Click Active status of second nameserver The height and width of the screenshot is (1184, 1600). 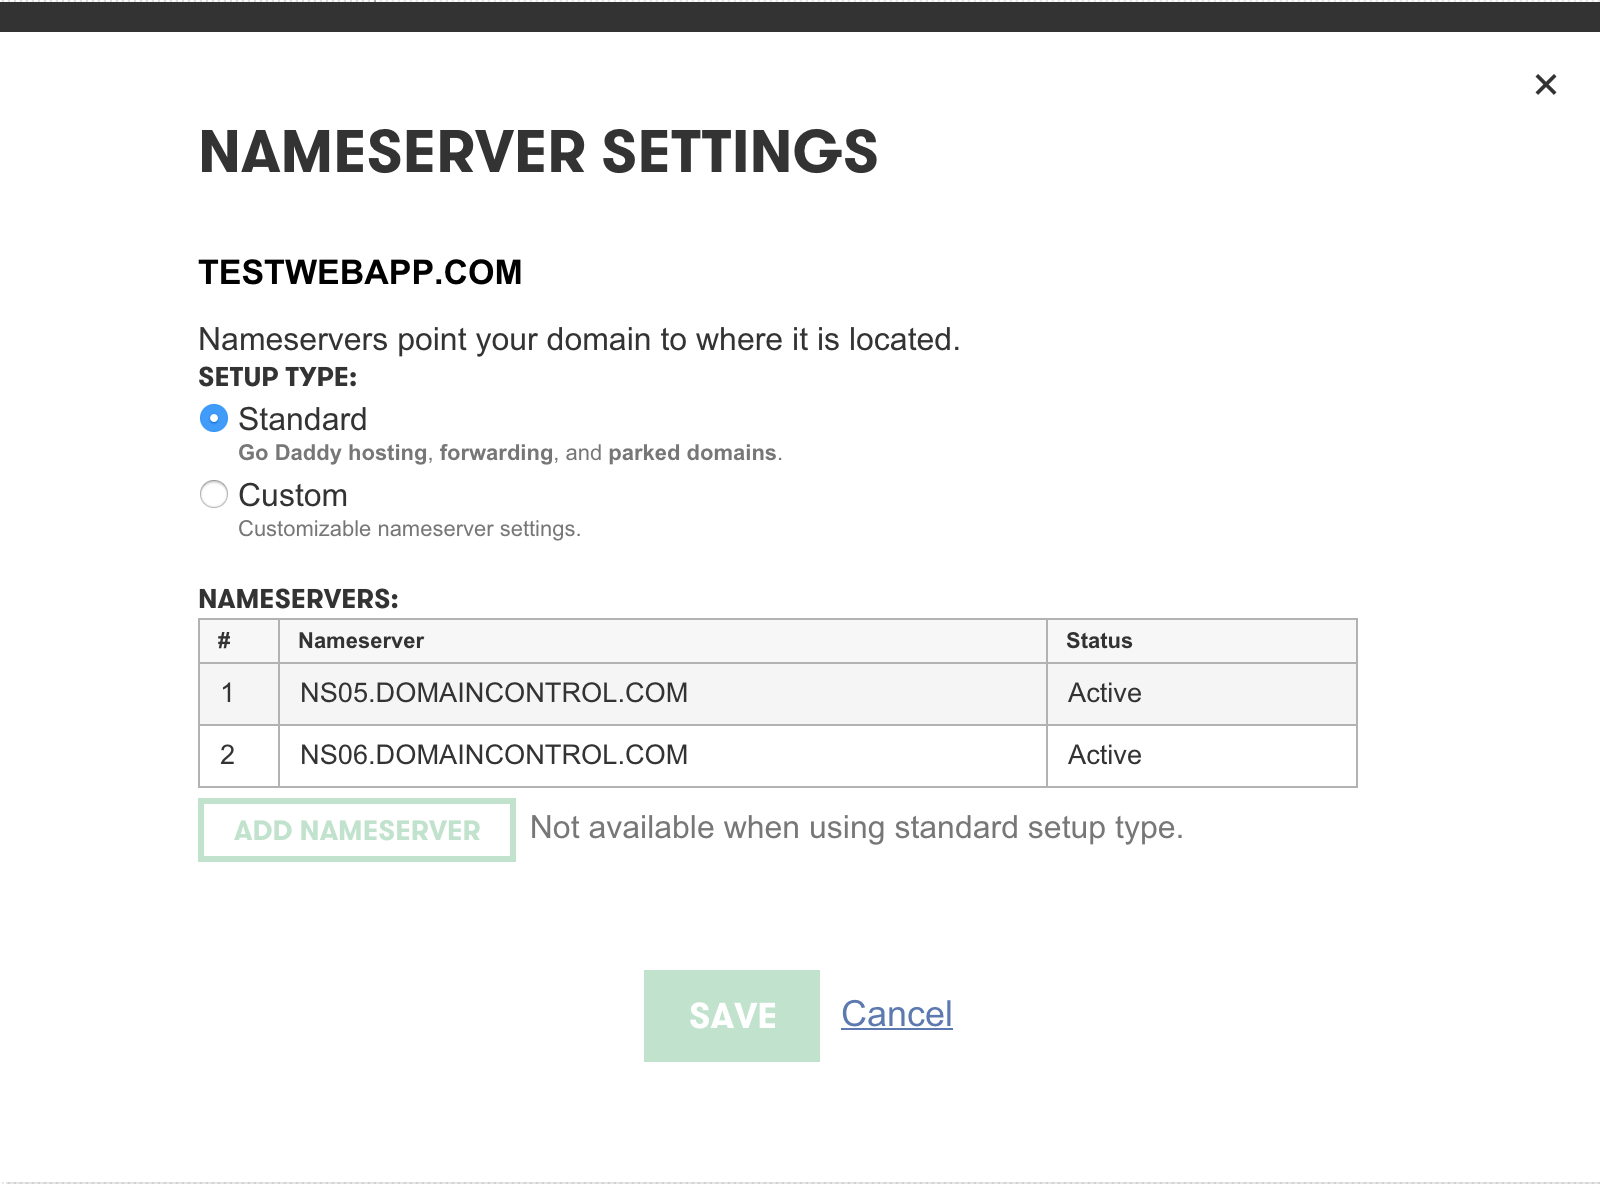coord(1104,755)
